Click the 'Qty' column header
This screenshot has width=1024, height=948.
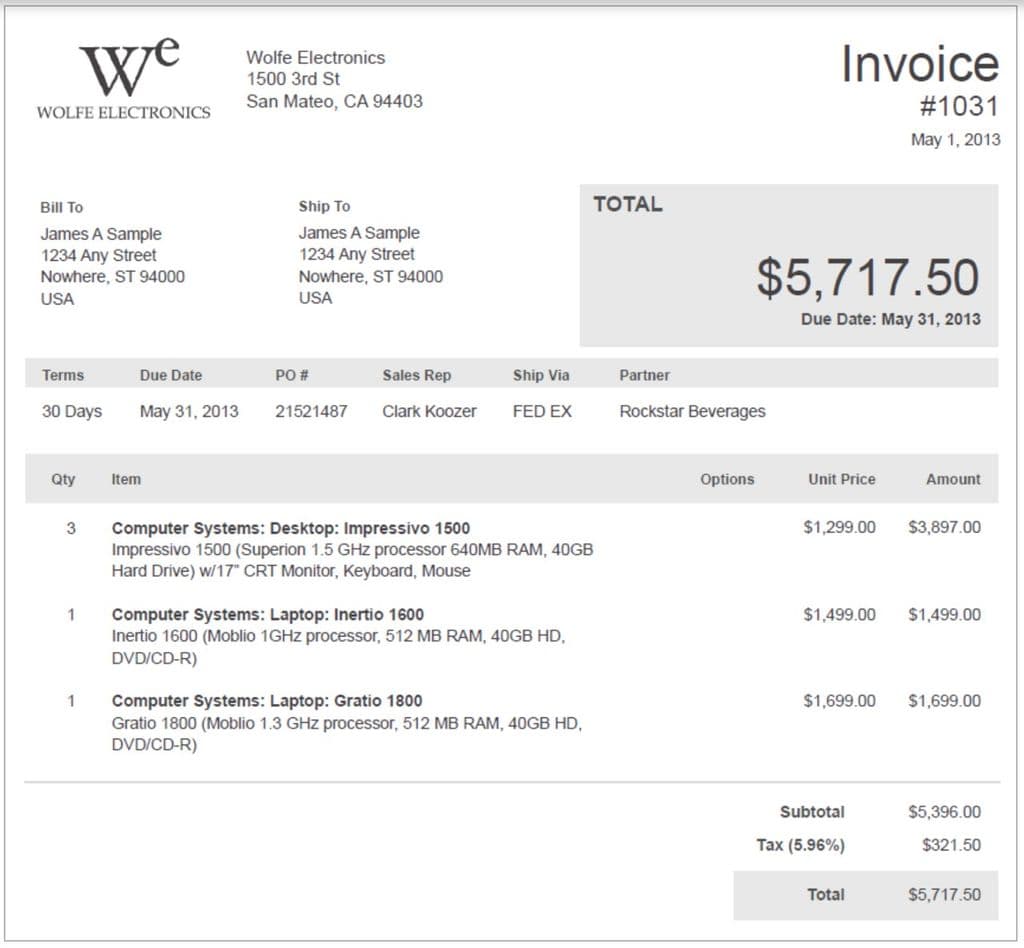coord(63,479)
